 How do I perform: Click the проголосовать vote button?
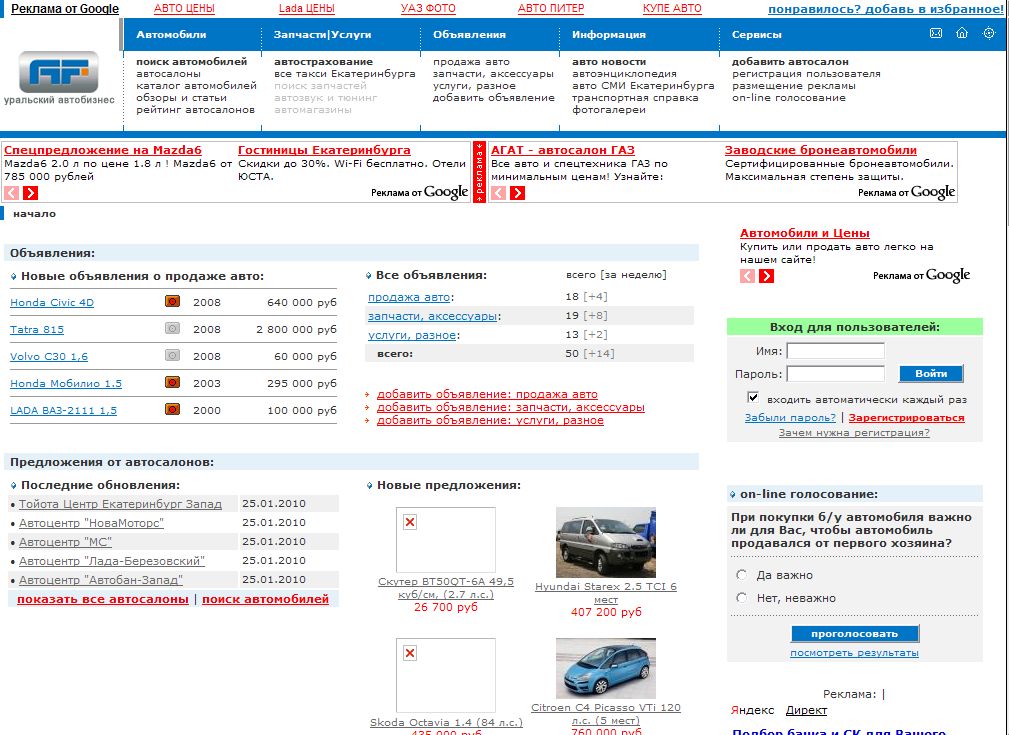tap(855, 633)
